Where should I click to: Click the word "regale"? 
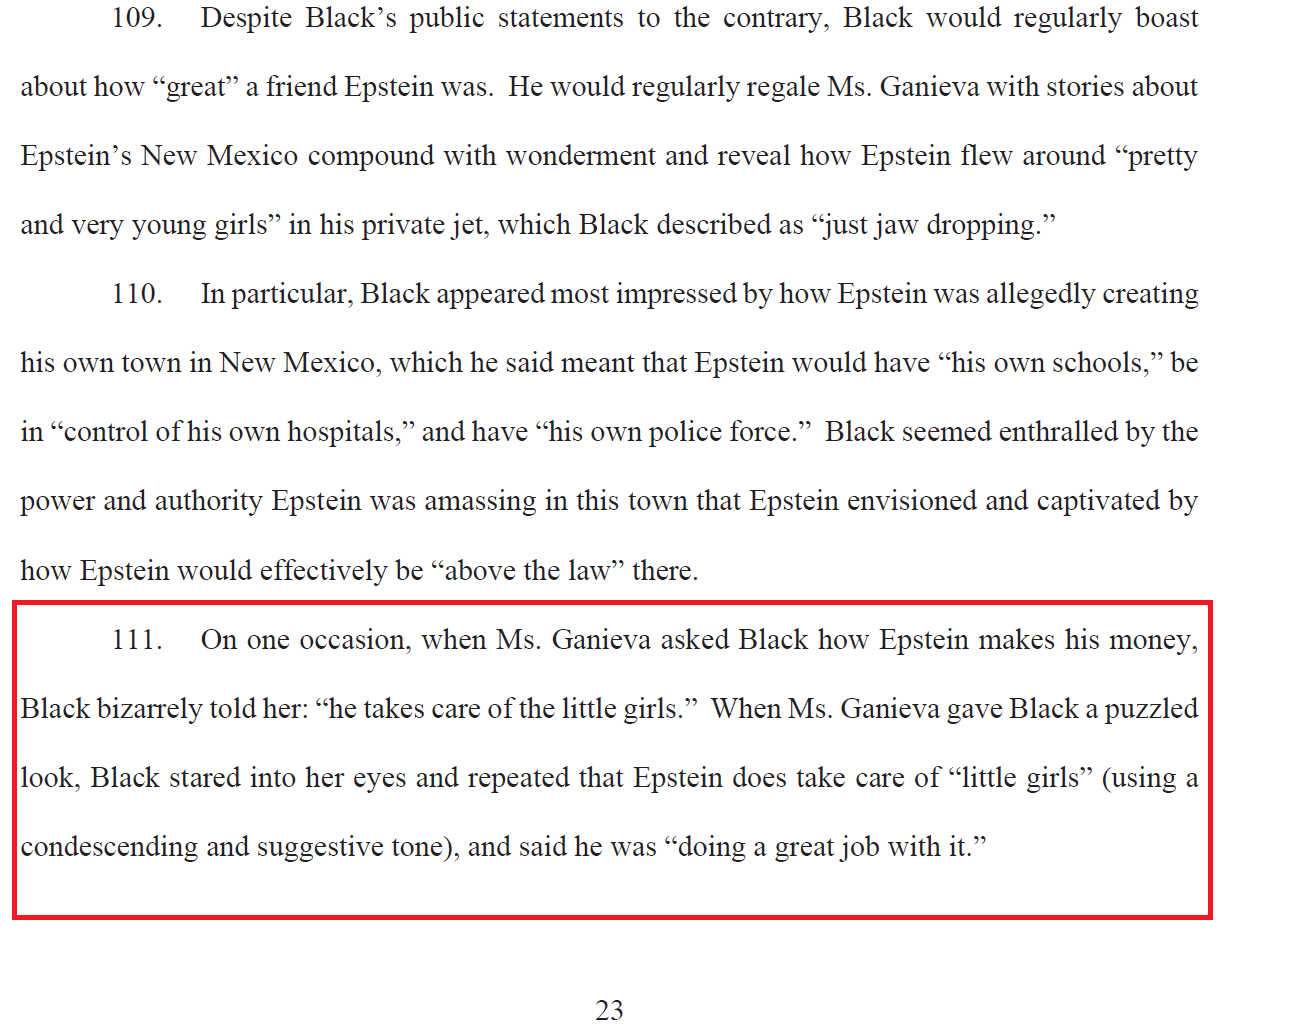(x=781, y=87)
